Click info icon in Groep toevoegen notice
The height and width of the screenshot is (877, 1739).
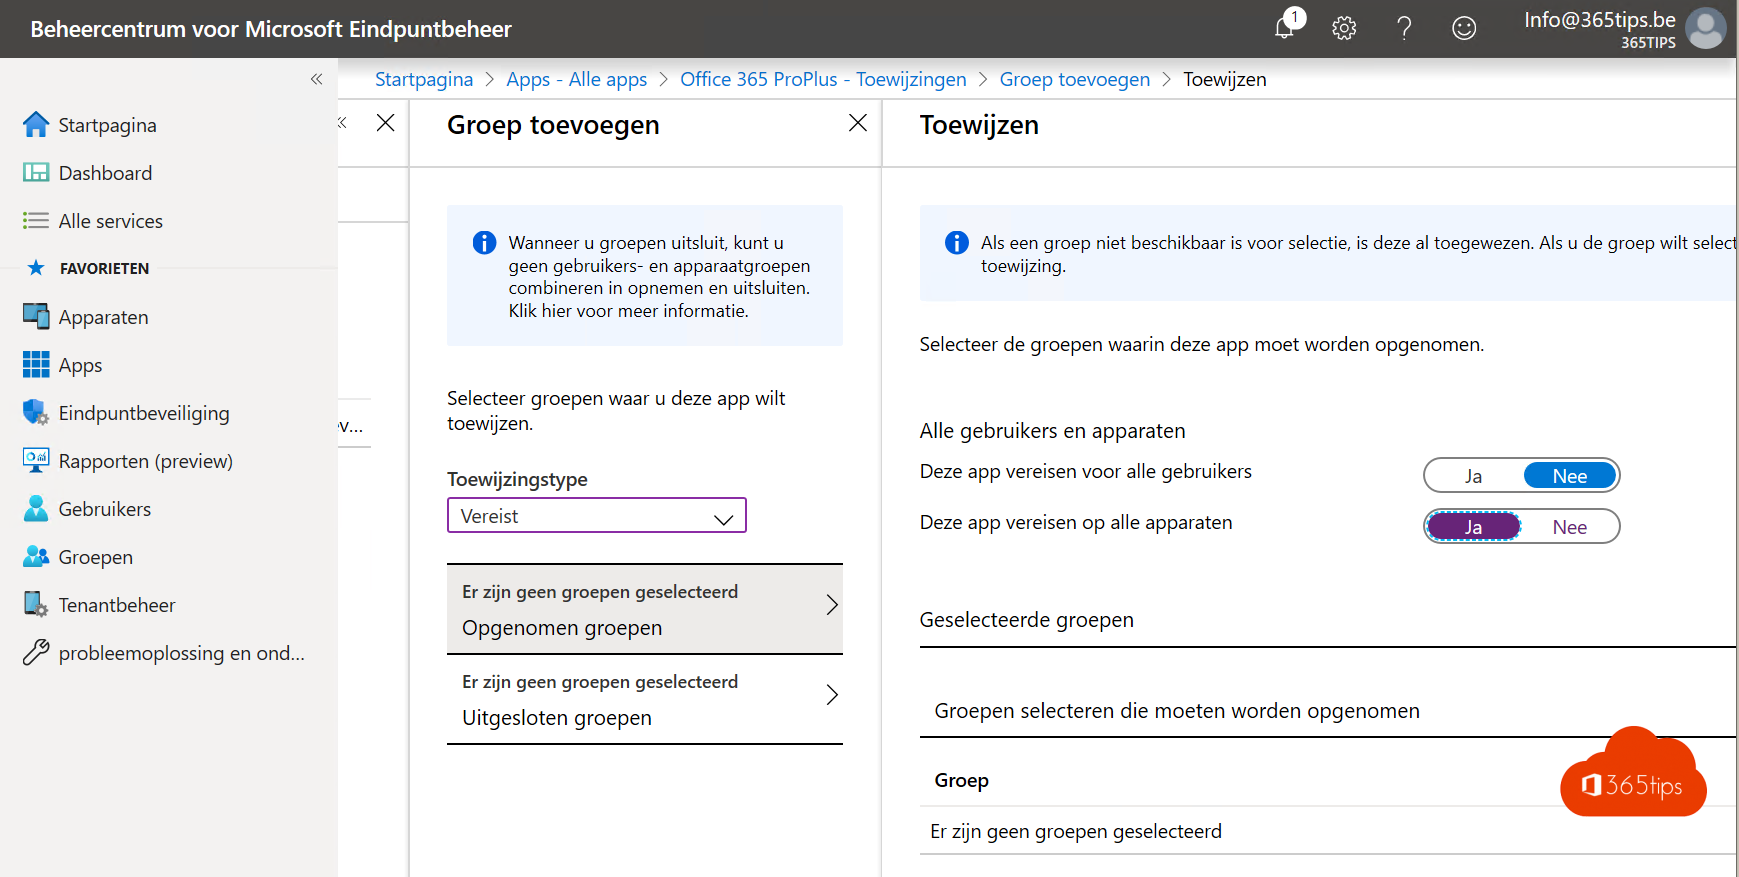[x=484, y=243]
